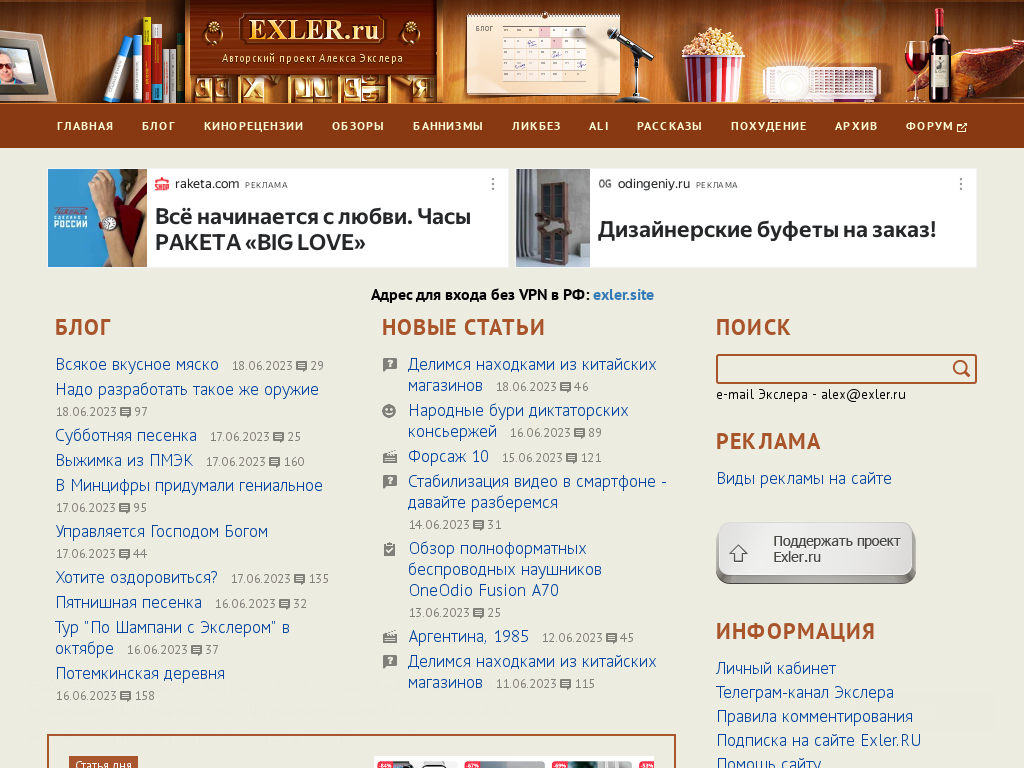Viewport: 1024px width, 768px height.
Task: Click the book stack in header
Action: tap(146, 61)
